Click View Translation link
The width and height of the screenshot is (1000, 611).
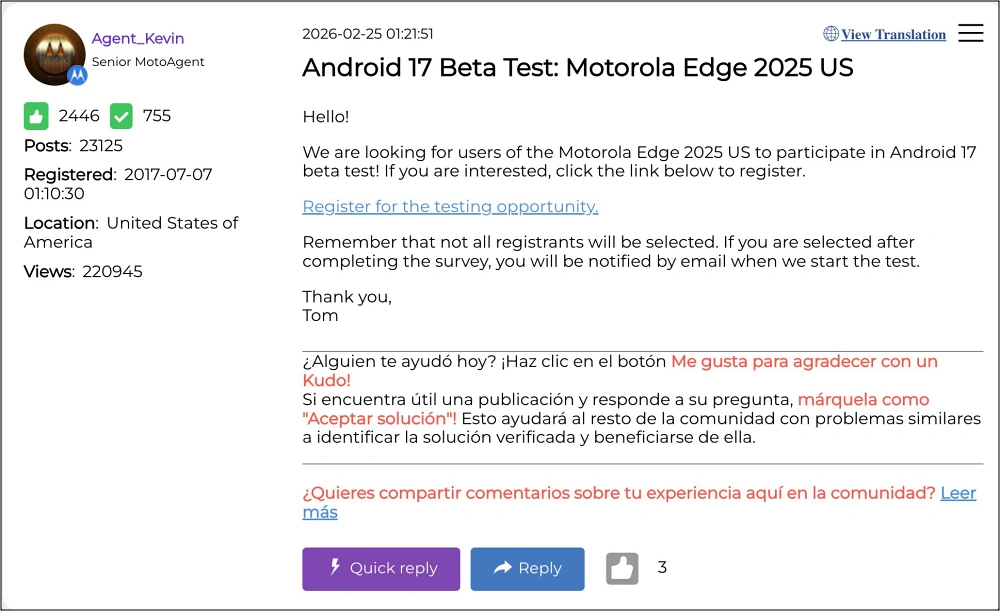(893, 35)
